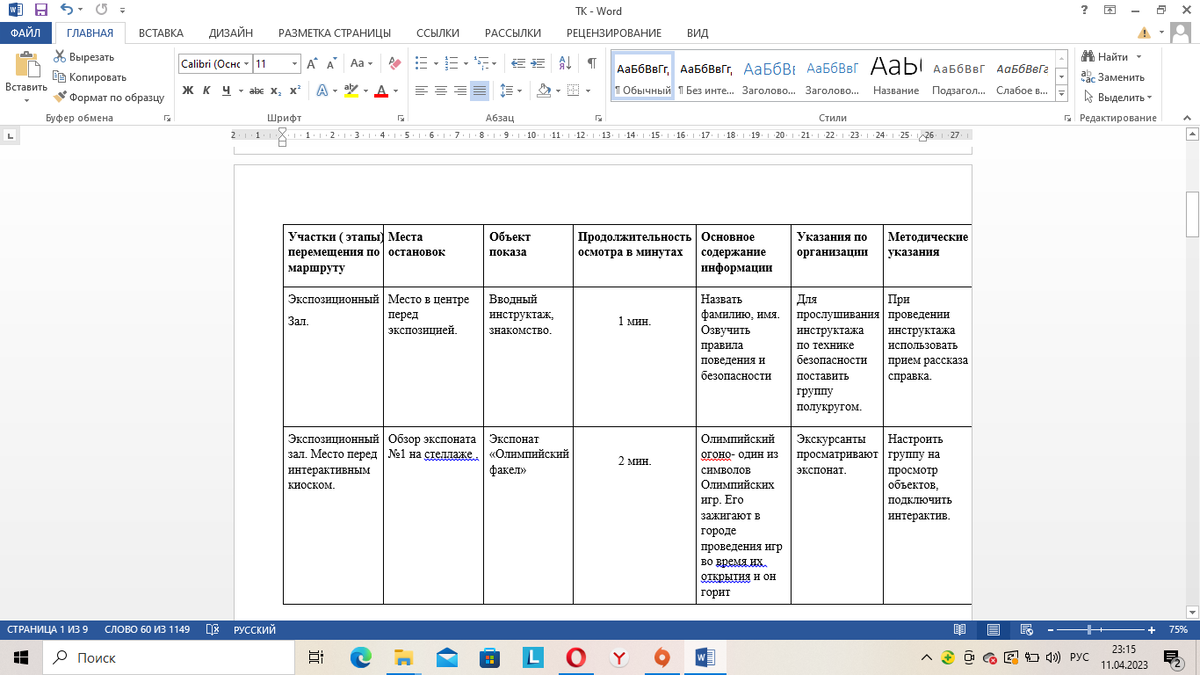Expand the Styles gallery more arrow
Screen dimensions: 1200x675
click(x=1061, y=94)
